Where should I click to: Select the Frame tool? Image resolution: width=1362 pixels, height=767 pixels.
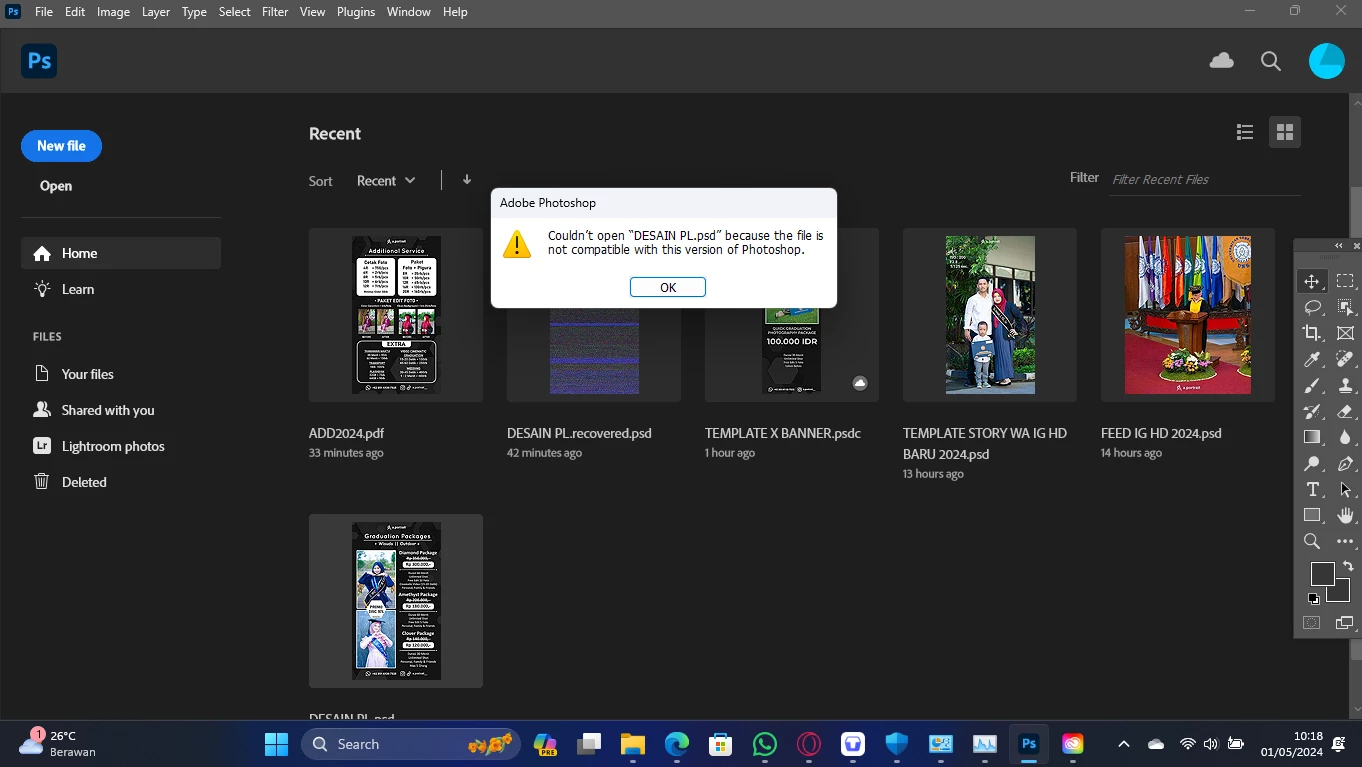point(1345,333)
